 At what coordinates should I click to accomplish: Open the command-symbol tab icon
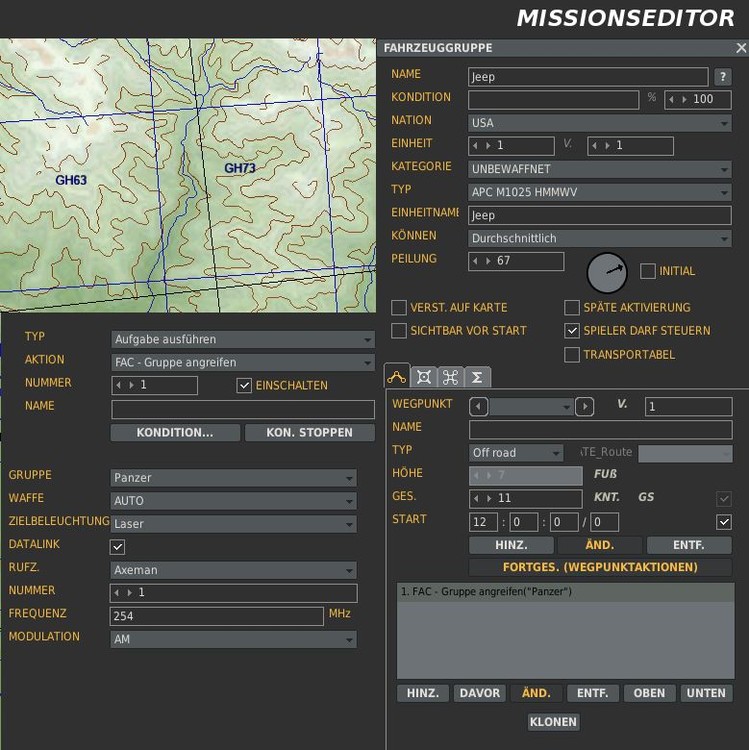point(450,377)
